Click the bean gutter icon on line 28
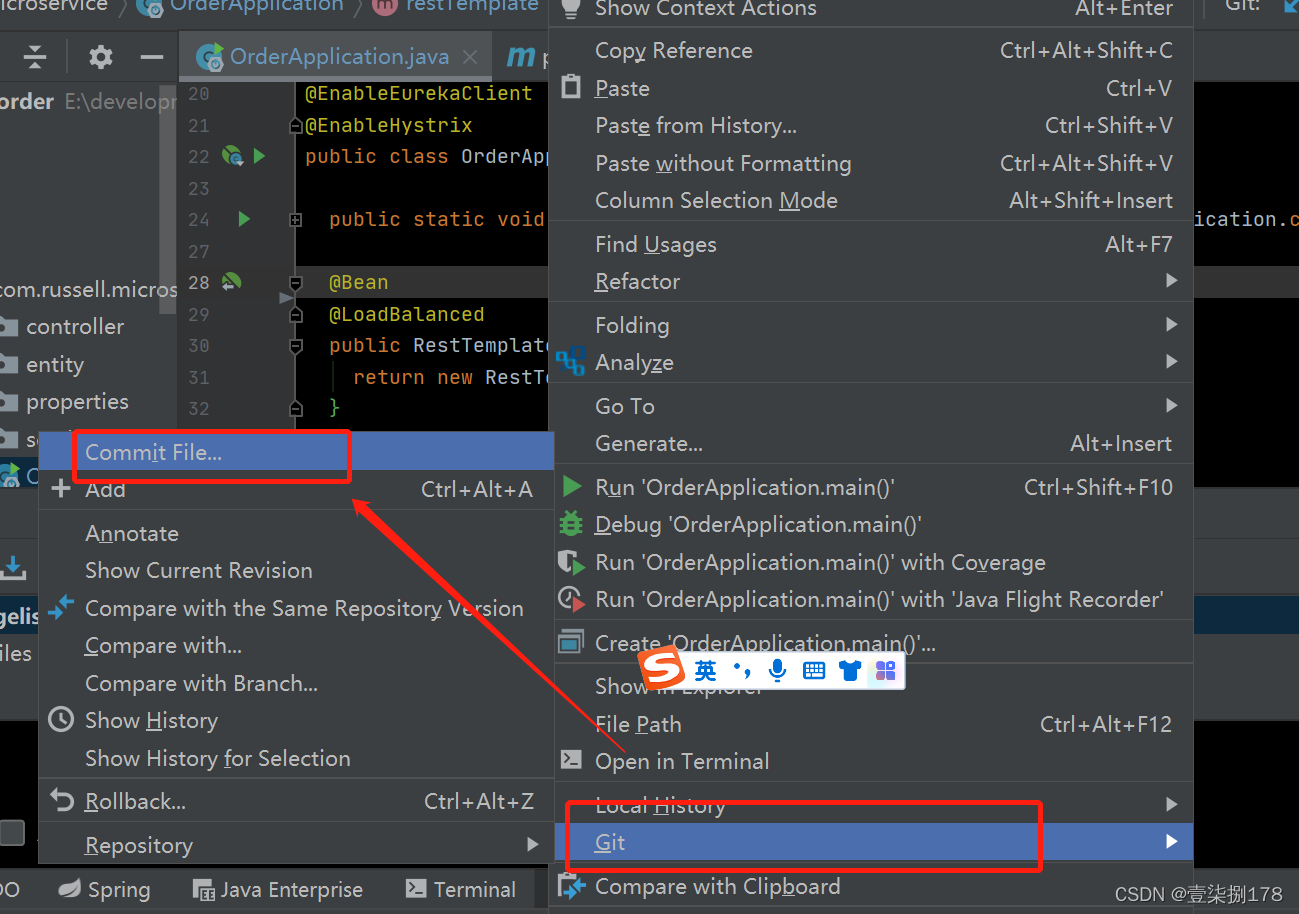This screenshot has height=914, width=1299. coord(231,282)
